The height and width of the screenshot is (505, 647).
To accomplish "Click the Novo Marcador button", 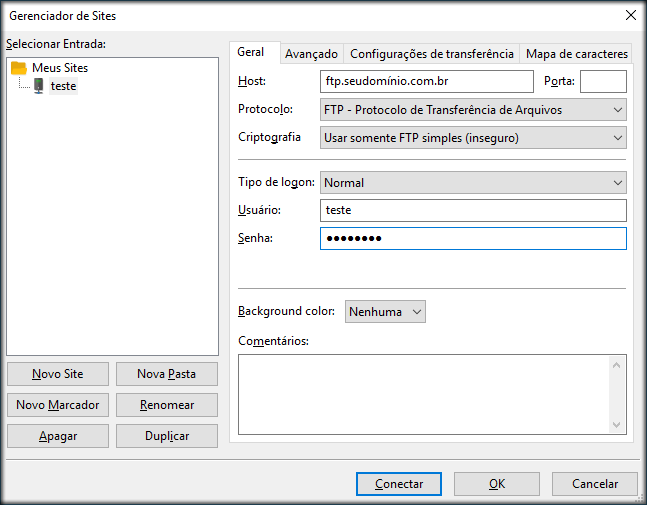I will (57, 405).
